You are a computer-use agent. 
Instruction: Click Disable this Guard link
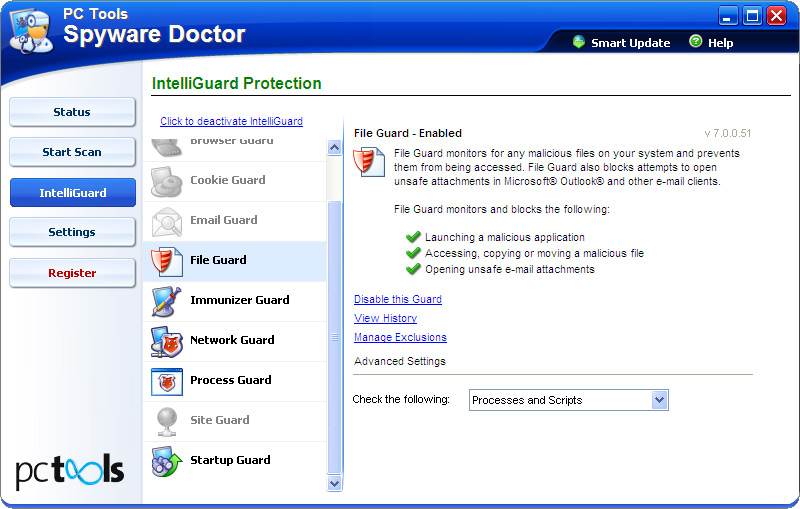398,299
